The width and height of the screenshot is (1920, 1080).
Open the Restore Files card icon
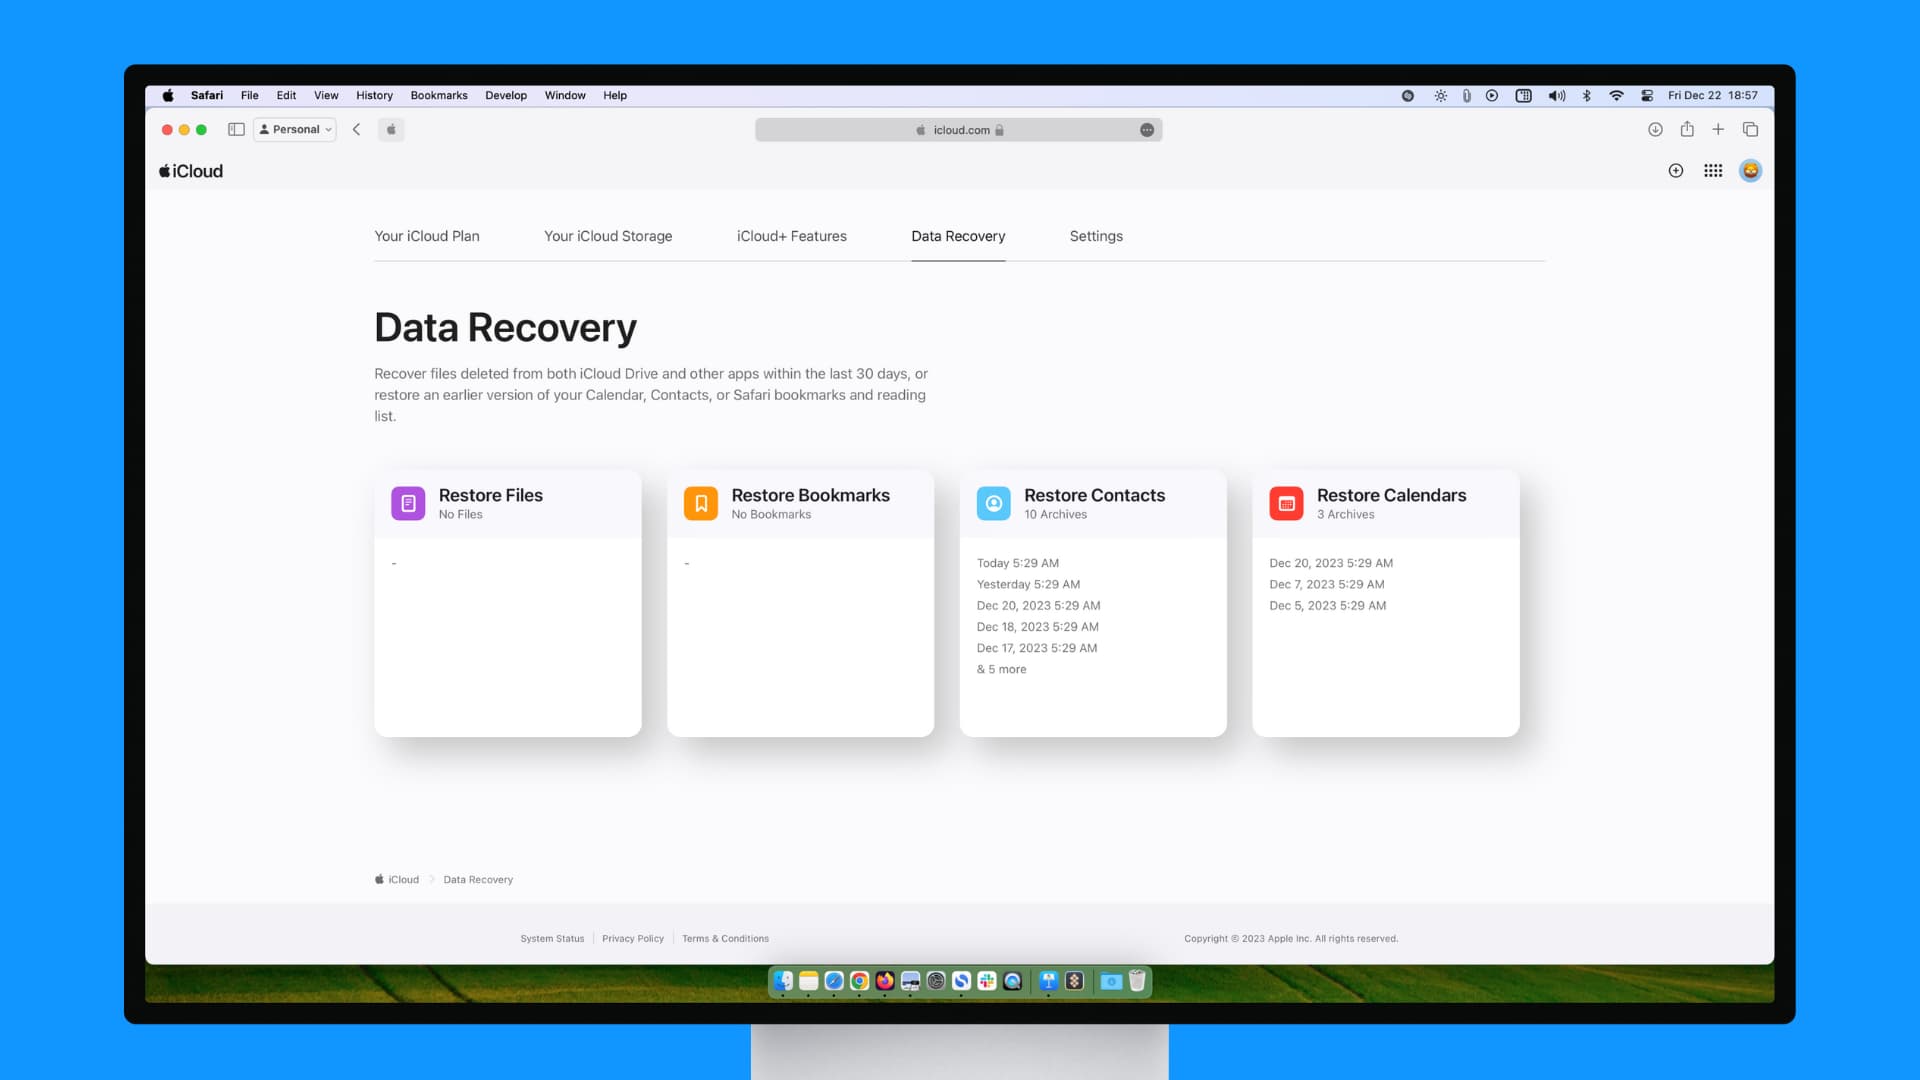[x=408, y=503]
